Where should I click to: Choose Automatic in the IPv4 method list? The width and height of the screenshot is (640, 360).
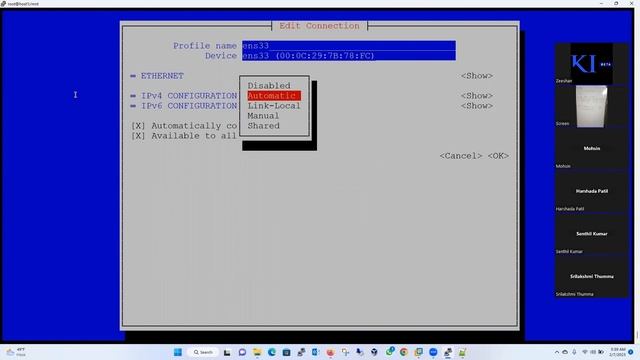274,96
